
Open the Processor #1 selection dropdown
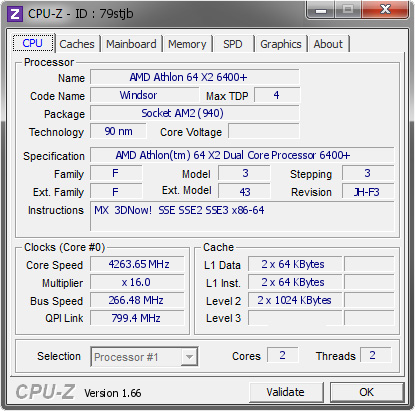[x=144, y=357]
